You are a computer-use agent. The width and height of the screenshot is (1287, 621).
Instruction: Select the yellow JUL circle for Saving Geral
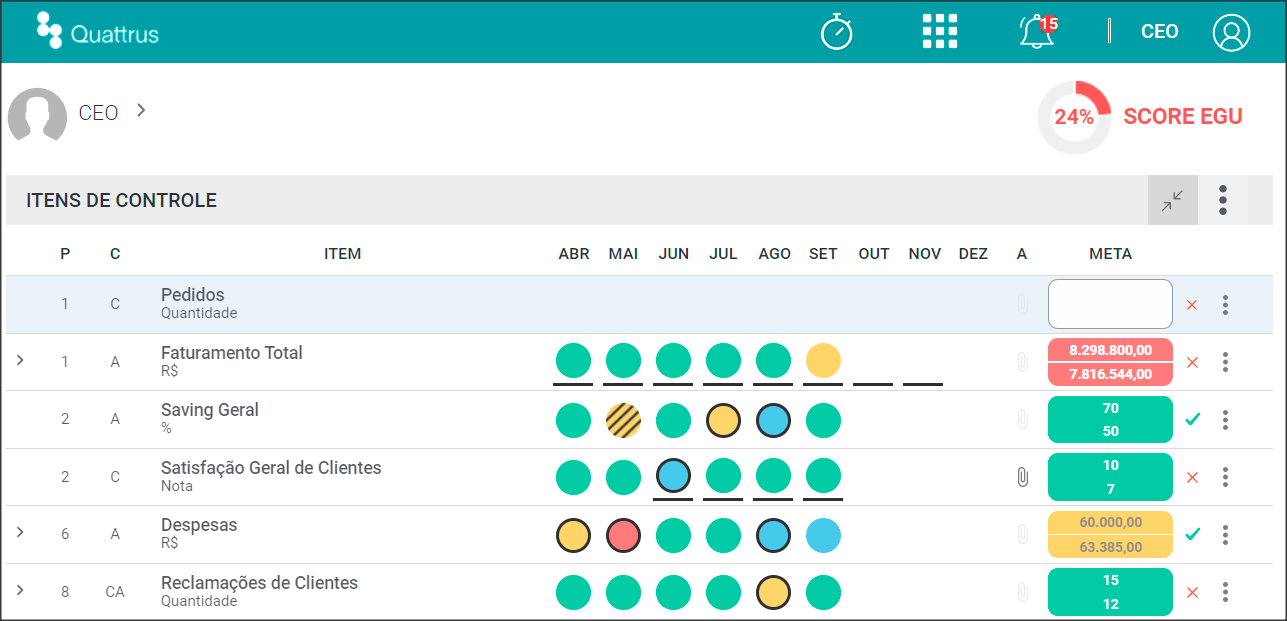click(723, 420)
